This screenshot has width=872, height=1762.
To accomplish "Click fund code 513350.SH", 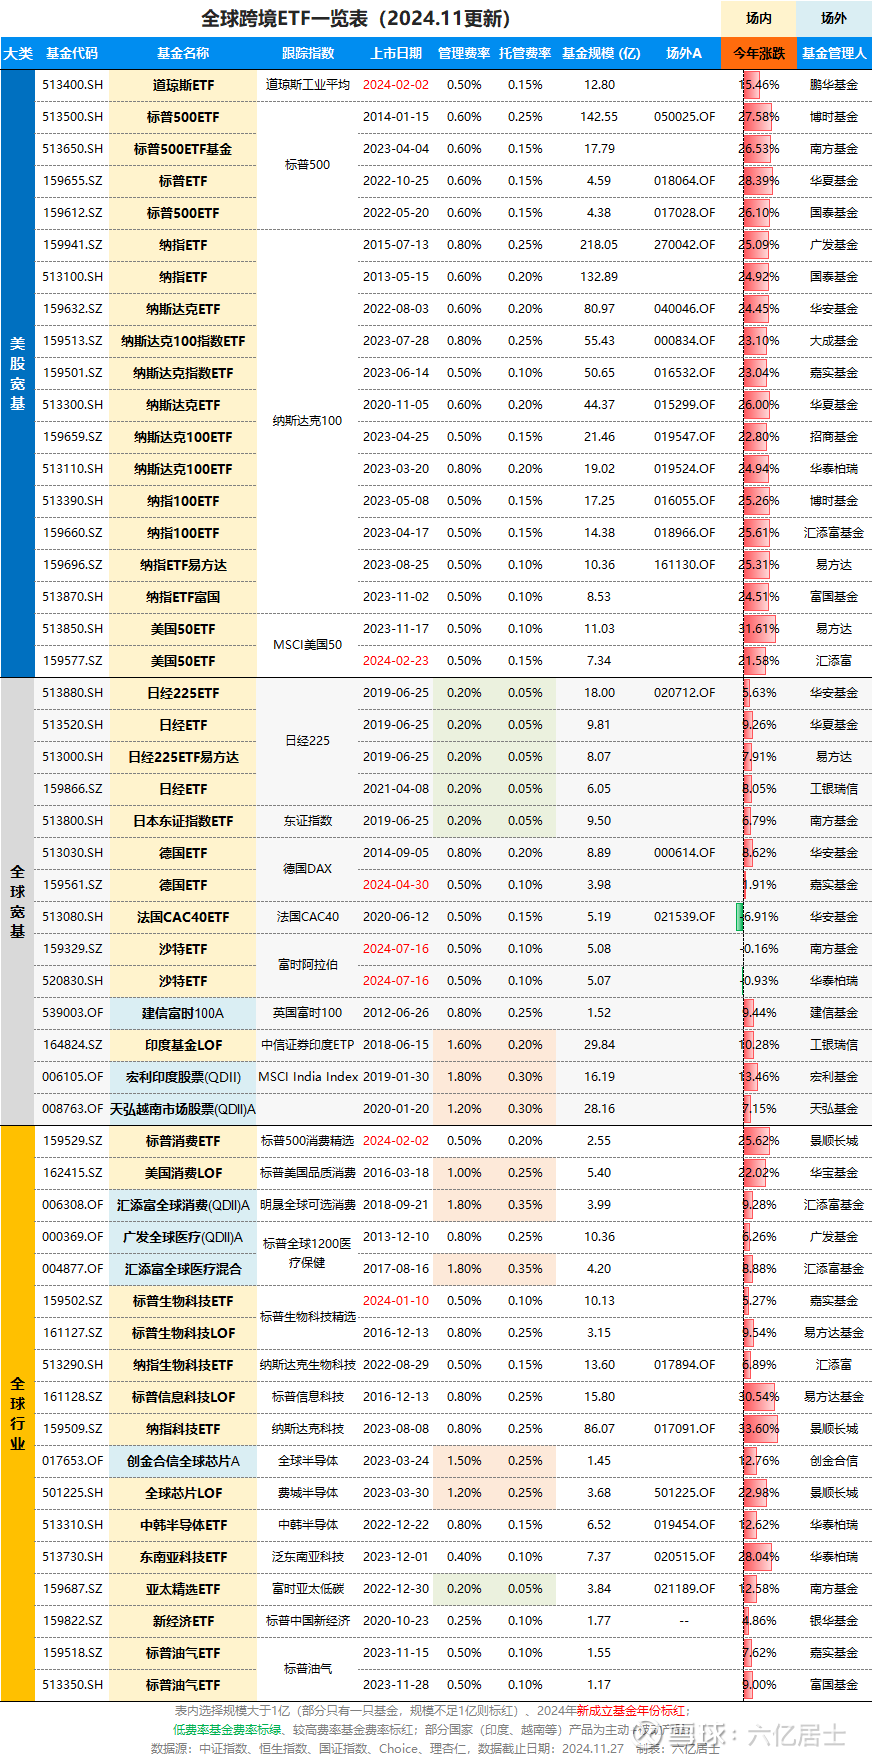I will pyautogui.click(x=72, y=1685).
